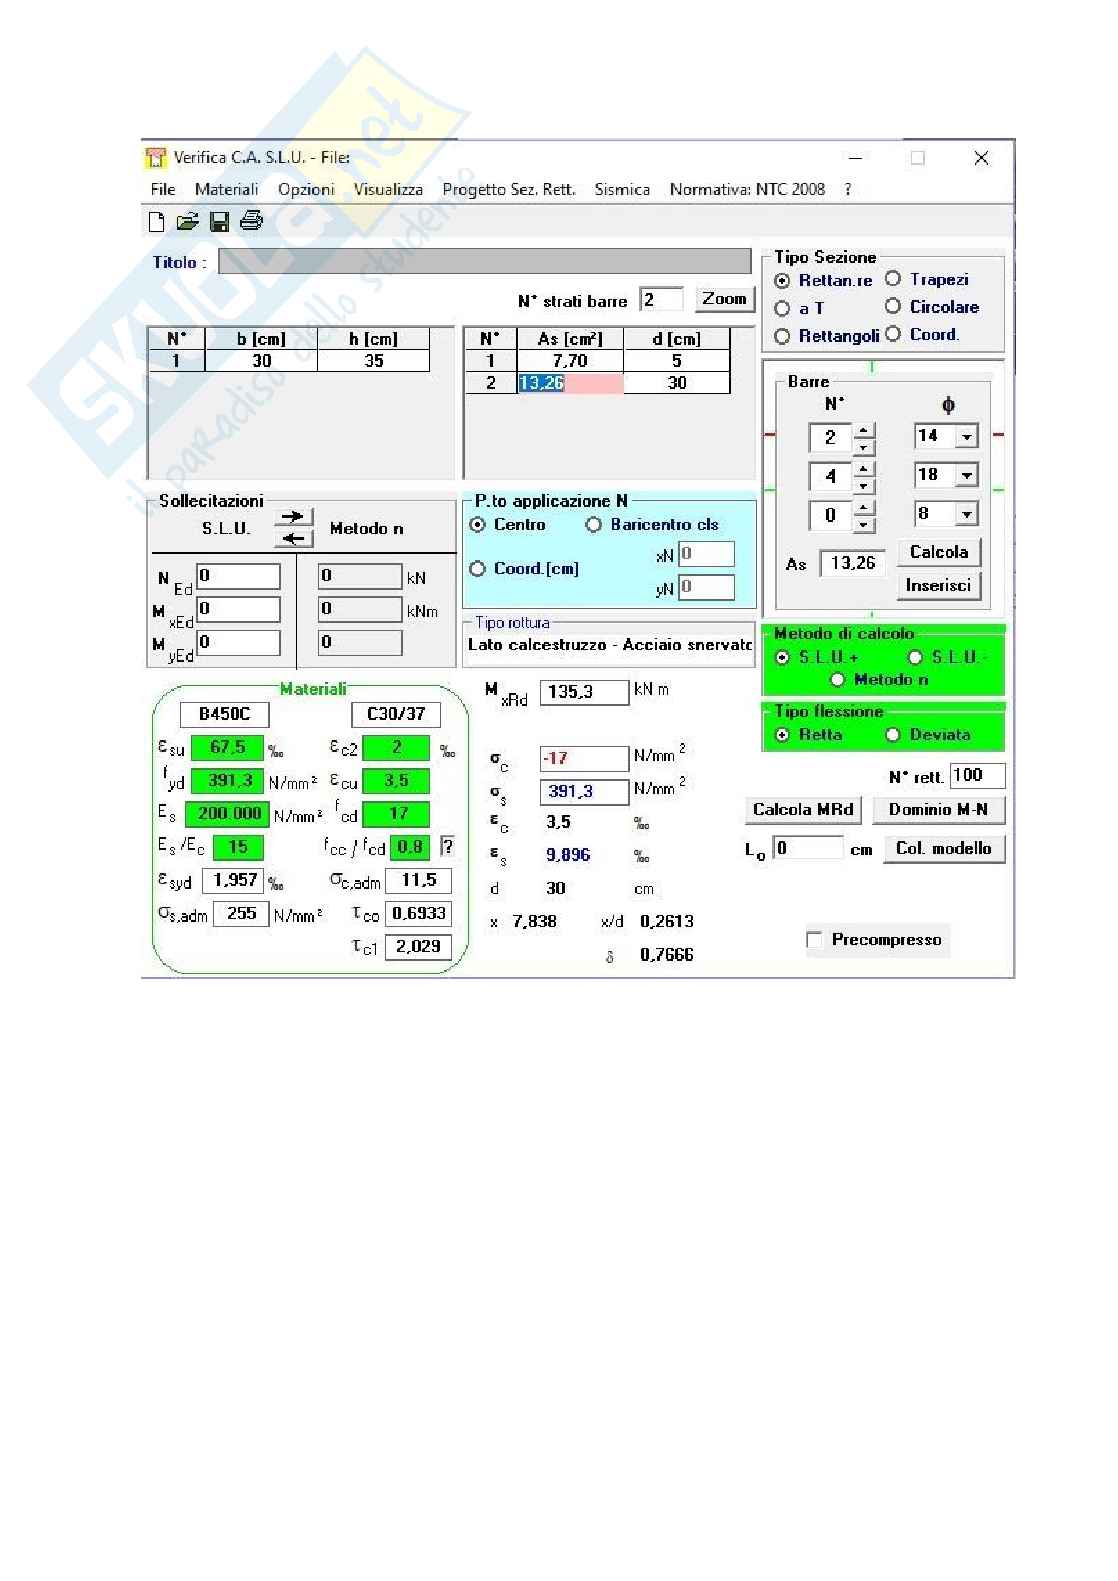Click the Dominio M-N button

point(938,810)
